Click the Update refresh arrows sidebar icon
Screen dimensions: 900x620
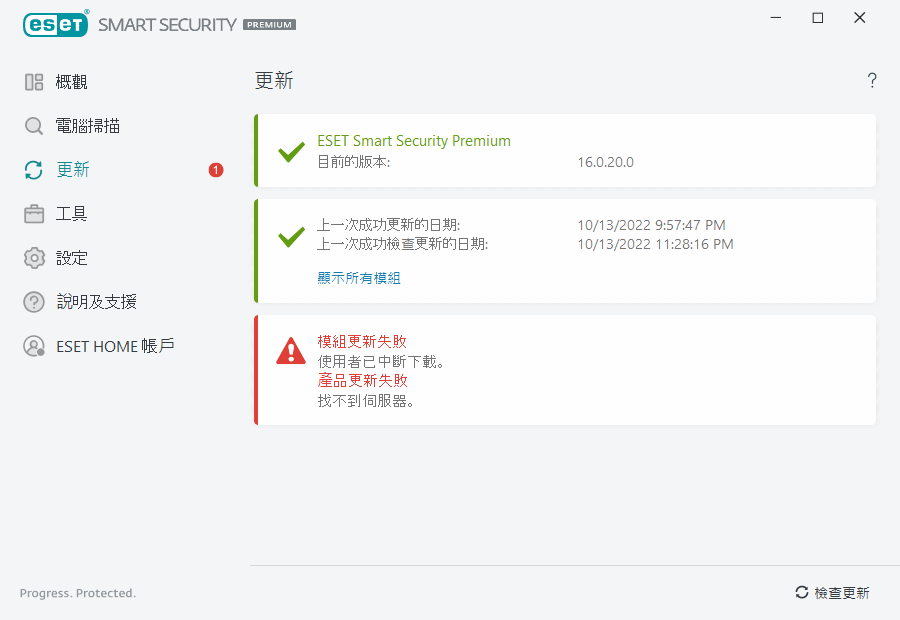pos(34,170)
